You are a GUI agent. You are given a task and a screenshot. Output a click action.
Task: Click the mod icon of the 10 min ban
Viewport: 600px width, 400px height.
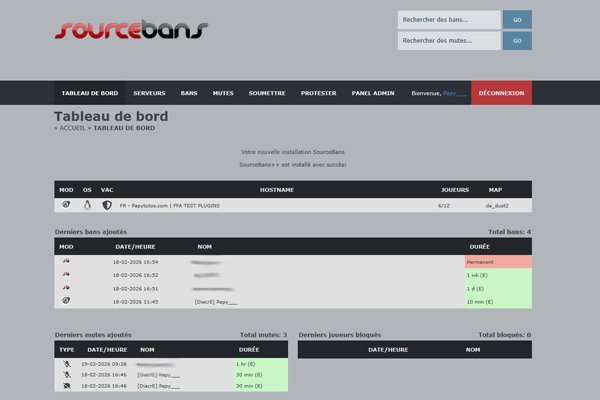[x=66, y=300]
